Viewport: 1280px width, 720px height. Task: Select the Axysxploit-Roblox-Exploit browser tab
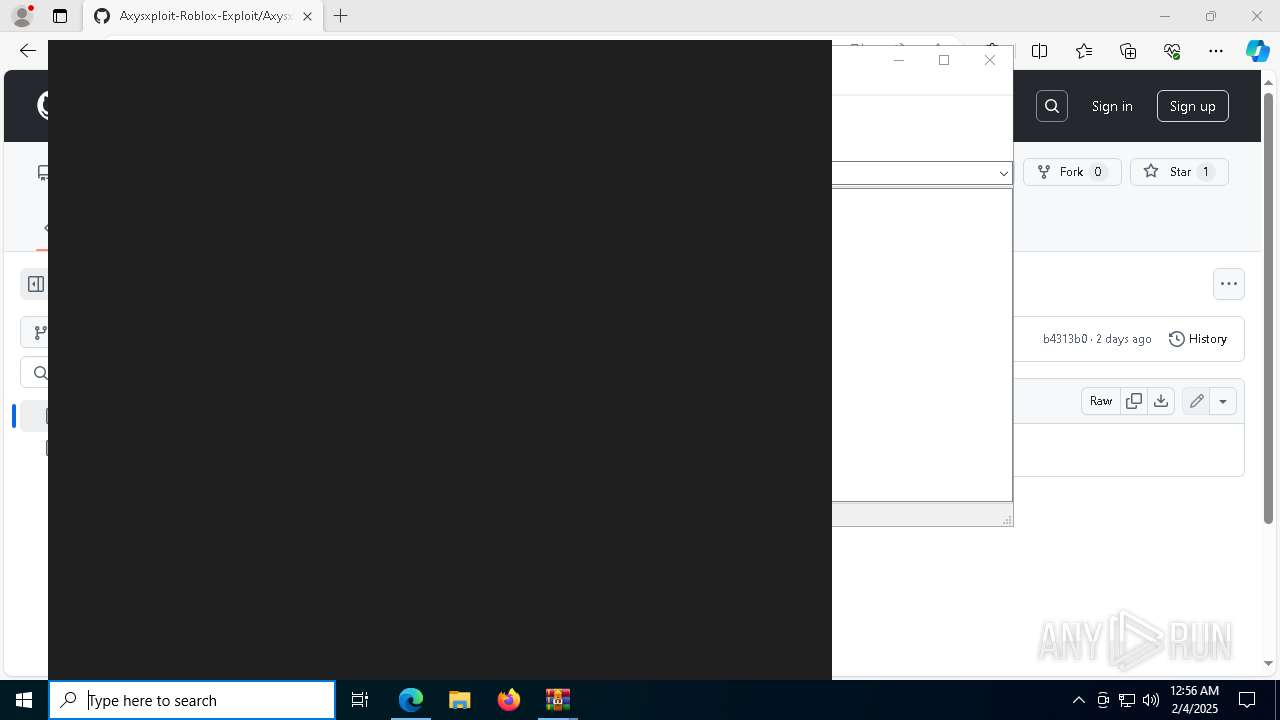click(x=204, y=16)
